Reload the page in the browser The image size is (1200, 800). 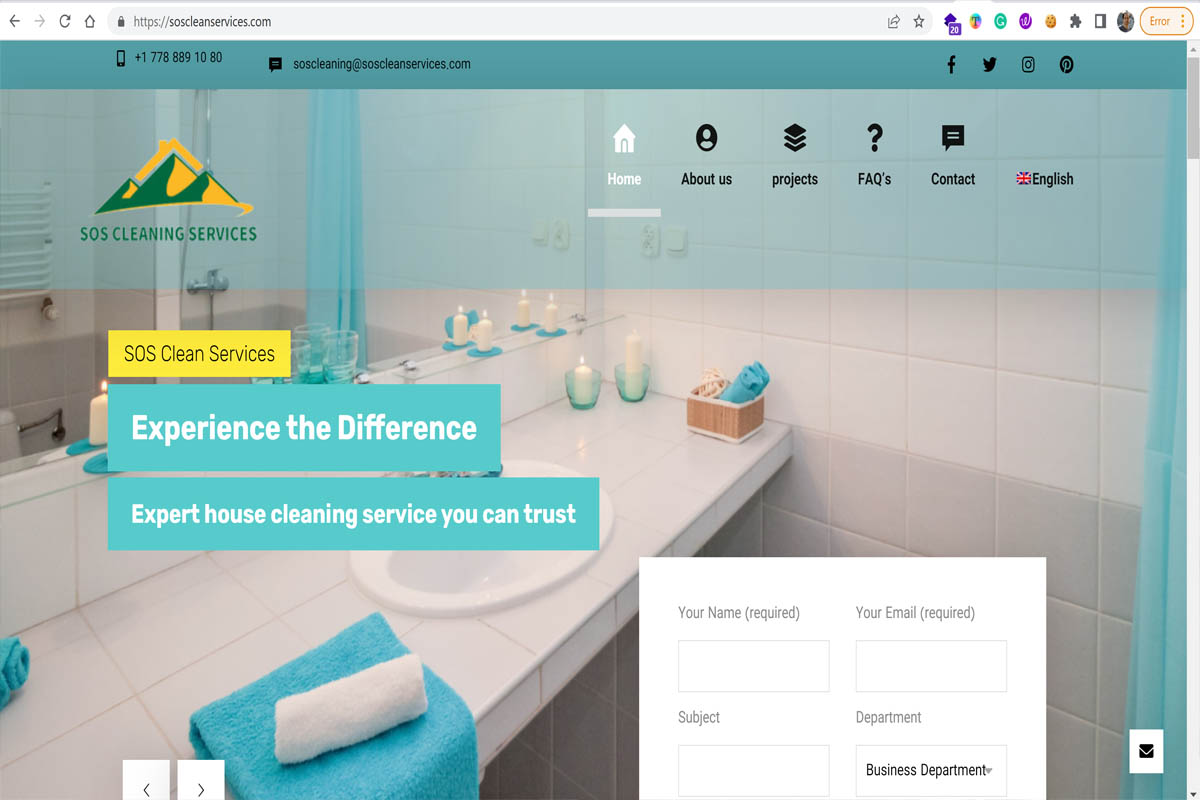coord(65,21)
